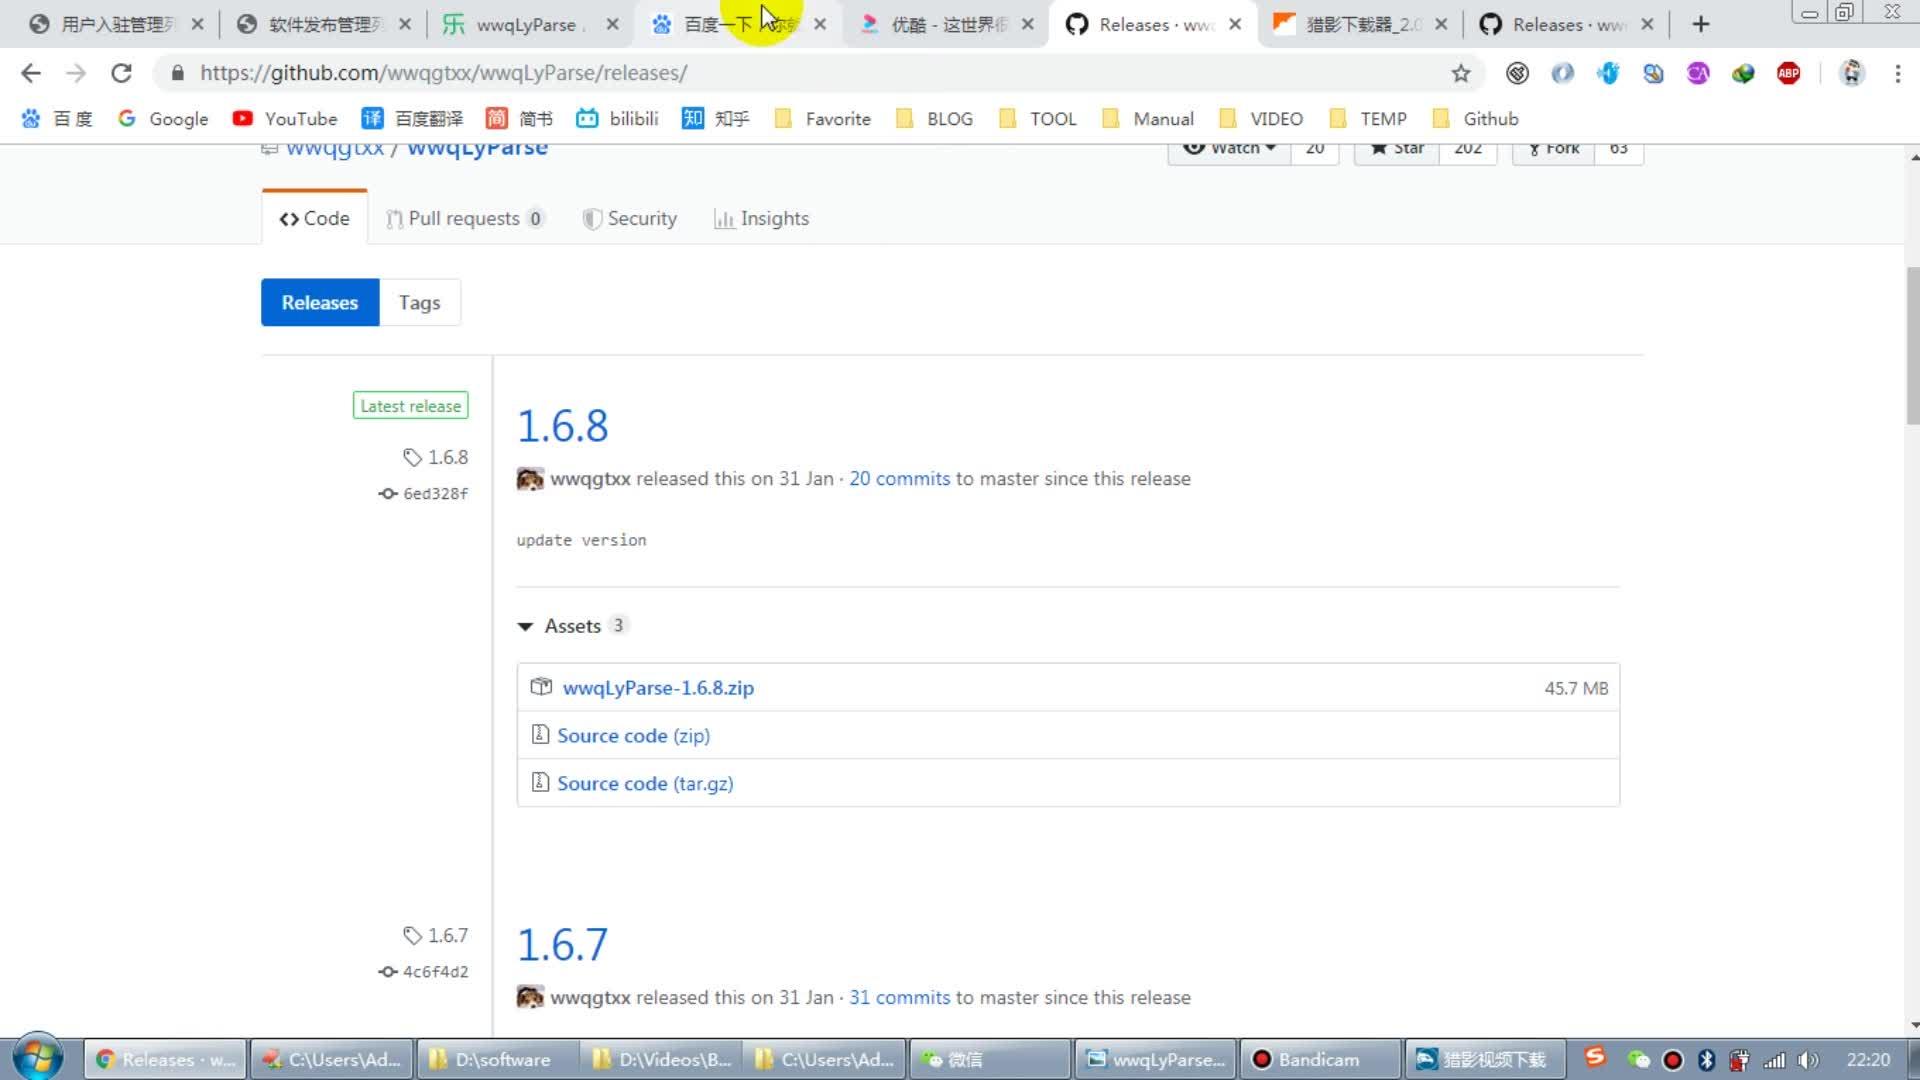Open the Google bookmark
1920x1080 pixels.
pos(163,119)
